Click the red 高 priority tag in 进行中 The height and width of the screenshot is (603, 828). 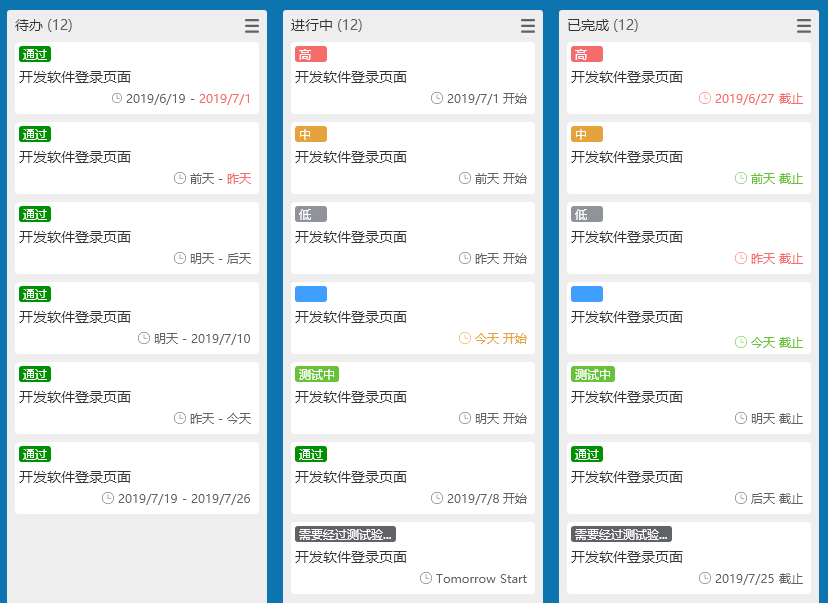[x=310, y=54]
